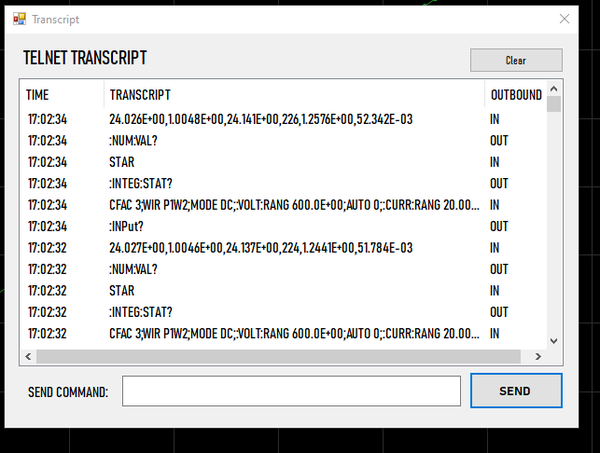Sort by the TIME column header

64,95
